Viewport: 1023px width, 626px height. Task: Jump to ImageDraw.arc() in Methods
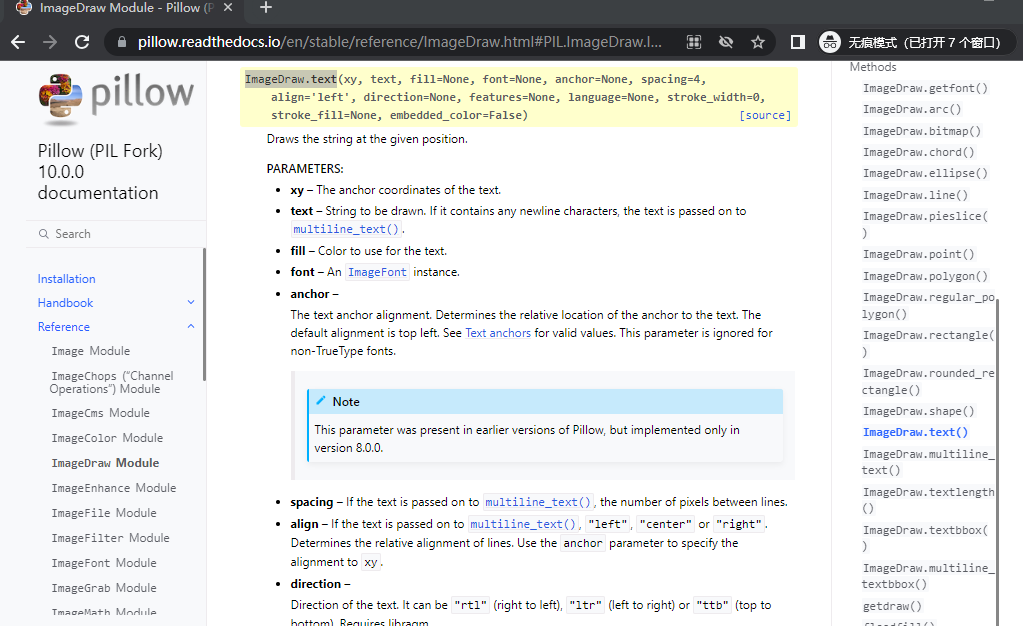912,109
